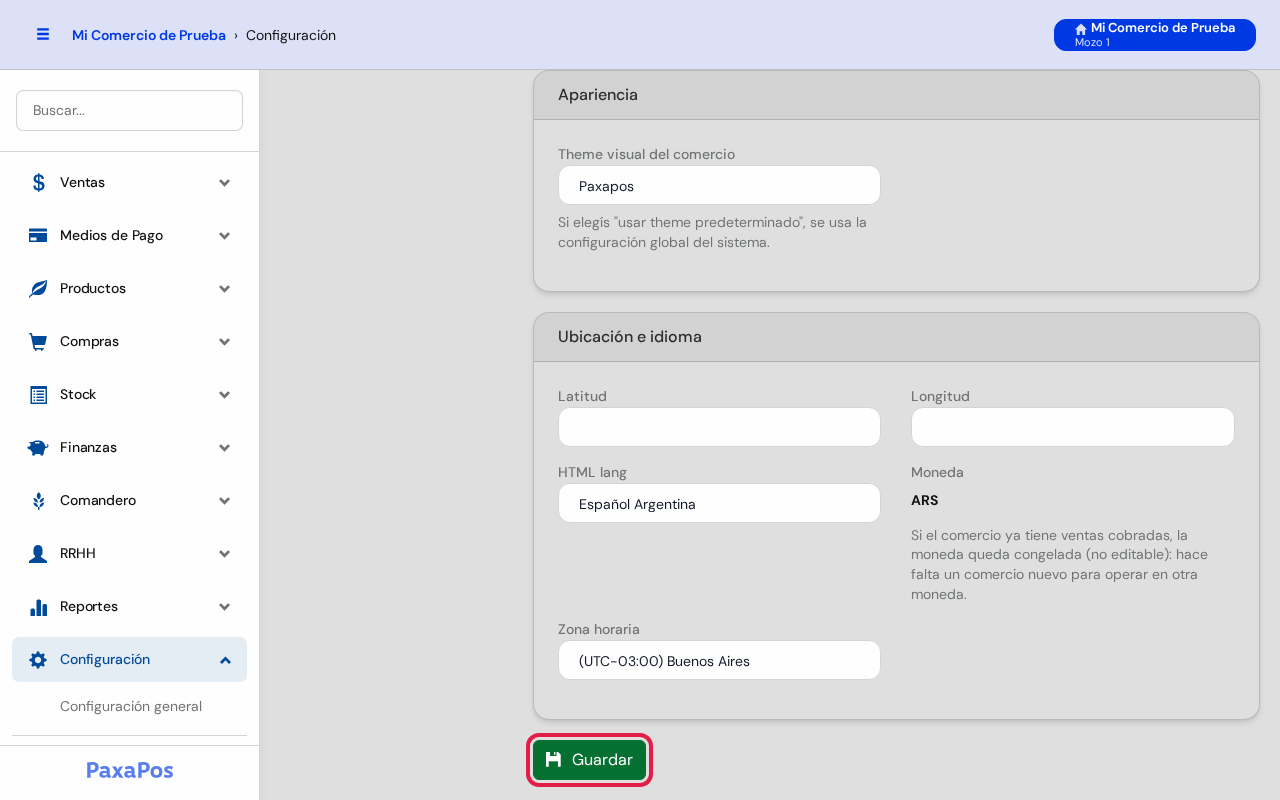This screenshot has width=1280, height=800.
Task: Click the floppy disk icon on Guardar
Action: coord(553,760)
